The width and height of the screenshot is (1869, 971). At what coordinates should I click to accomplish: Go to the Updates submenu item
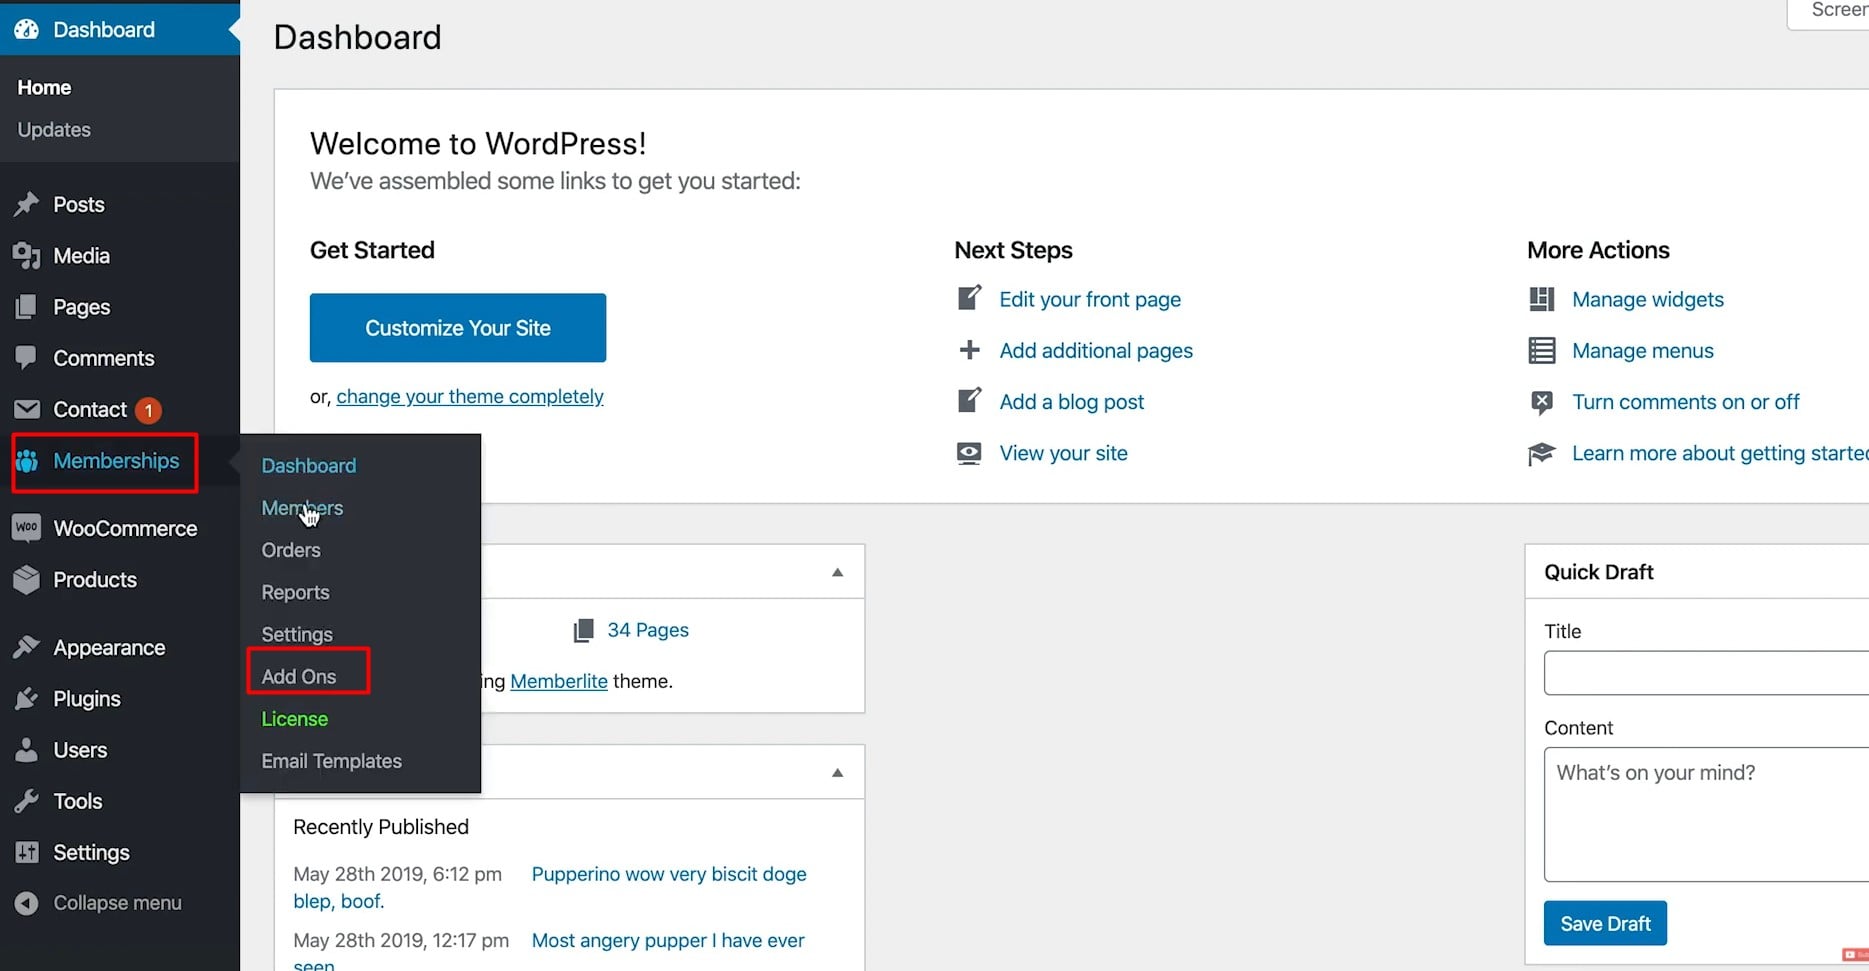tap(54, 129)
